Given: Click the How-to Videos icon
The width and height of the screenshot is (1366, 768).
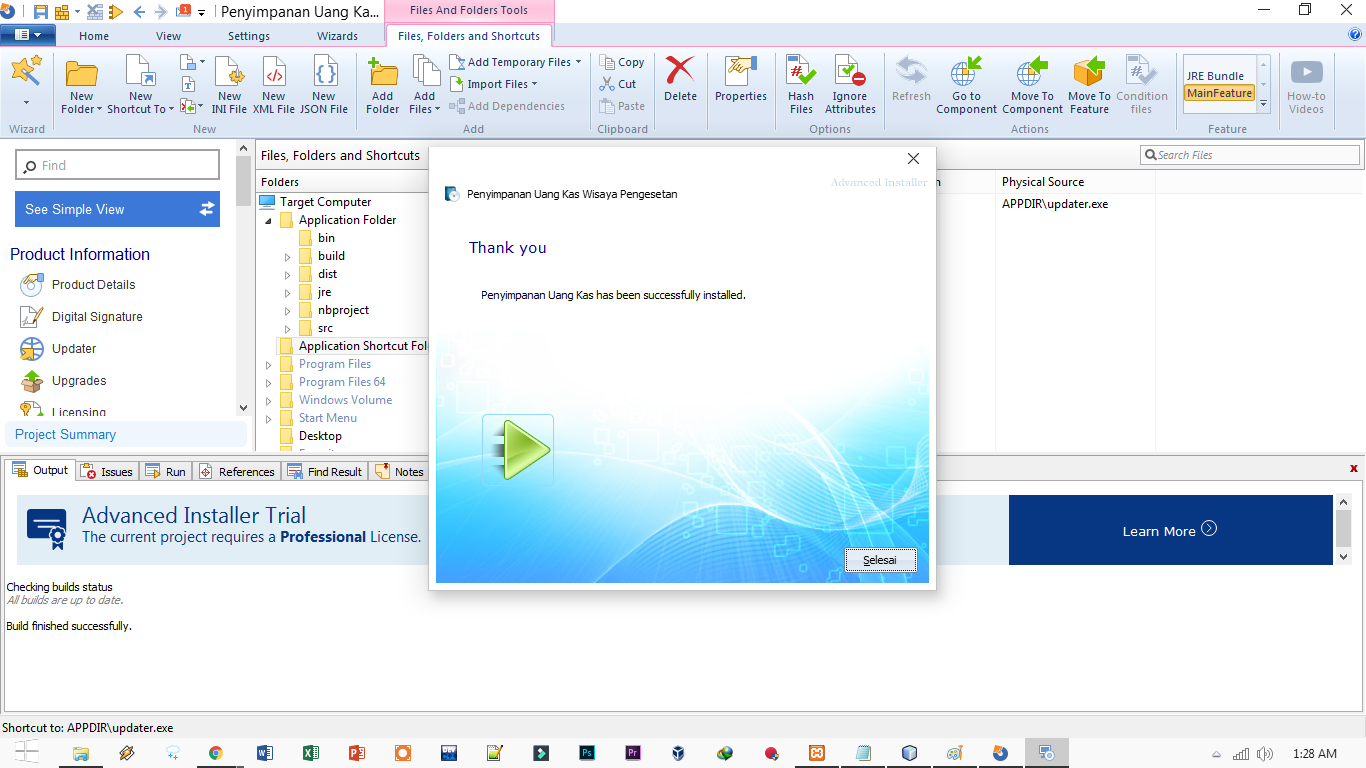Looking at the screenshot, I should 1306,72.
